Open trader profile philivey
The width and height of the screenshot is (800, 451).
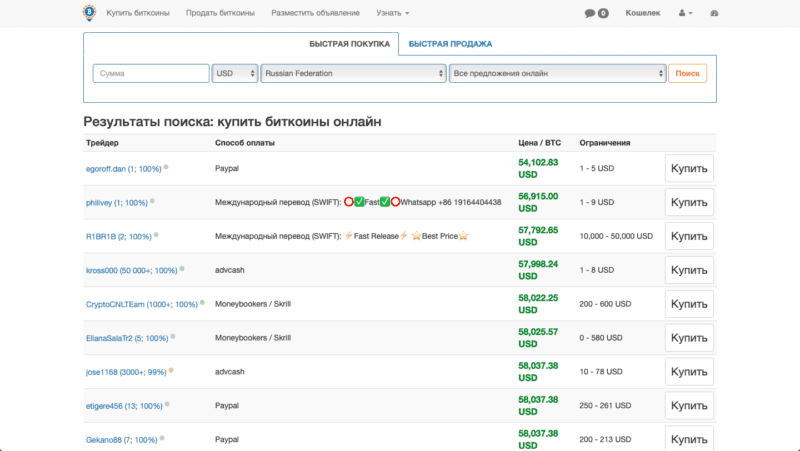117,203
